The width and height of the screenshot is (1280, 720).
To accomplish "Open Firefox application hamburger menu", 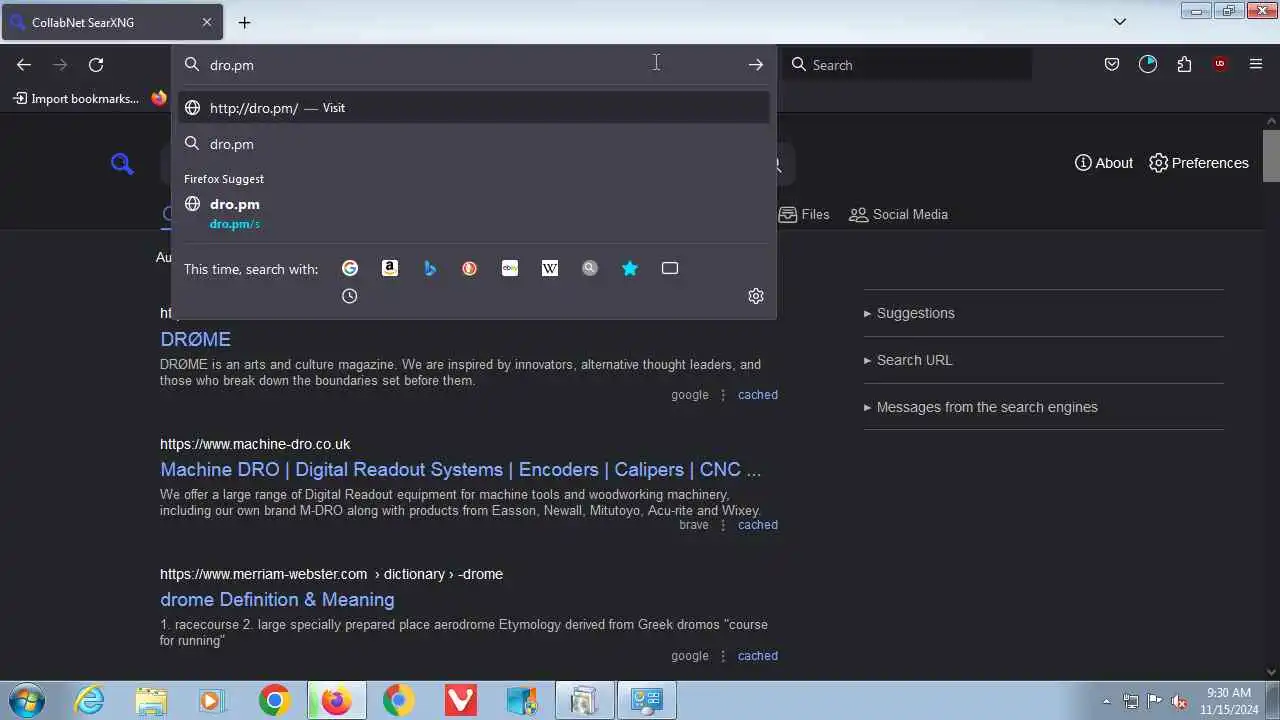I will 1256,65.
